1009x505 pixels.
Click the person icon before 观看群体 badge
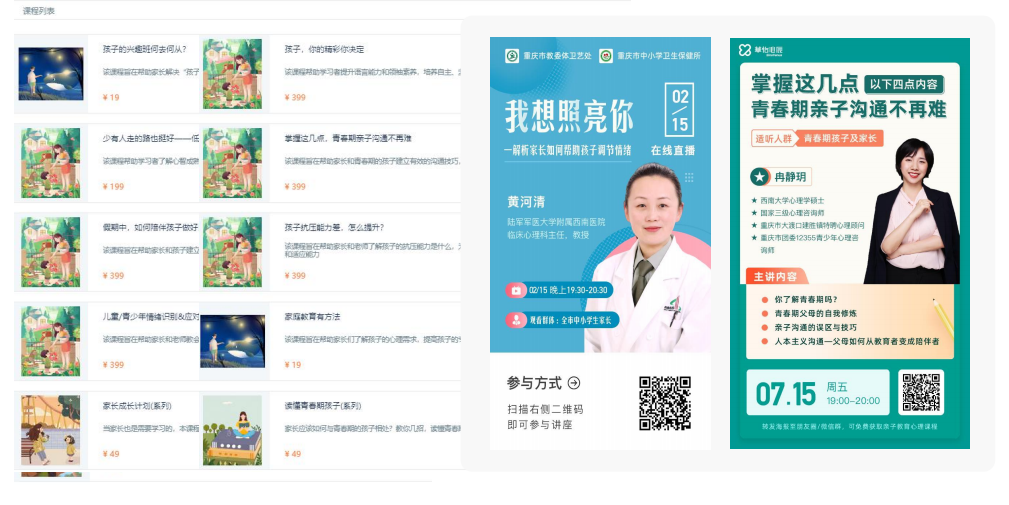pyautogui.click(x=516, y=320)
